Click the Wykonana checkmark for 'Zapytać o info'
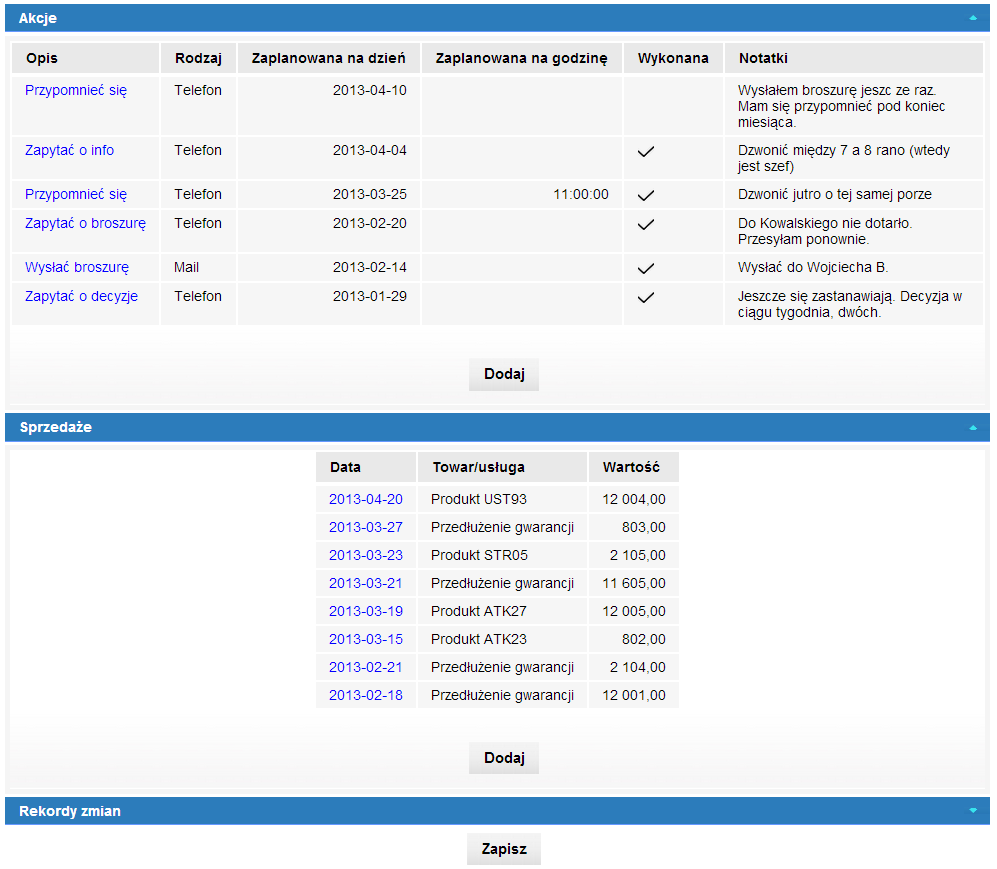Image resolution: width=997 pixels, height=869 pixels. pos(646,152)
